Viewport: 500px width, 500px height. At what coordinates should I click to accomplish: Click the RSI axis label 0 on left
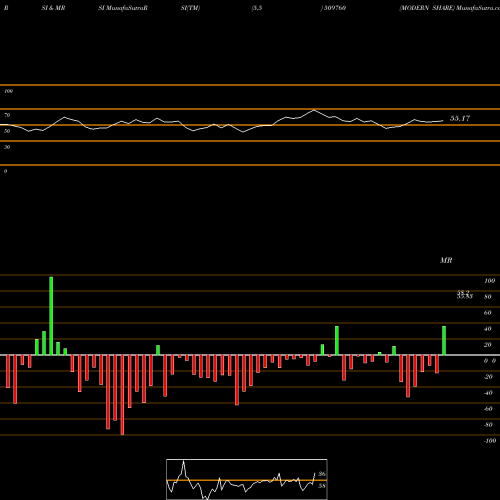click(x=6, y=171)
